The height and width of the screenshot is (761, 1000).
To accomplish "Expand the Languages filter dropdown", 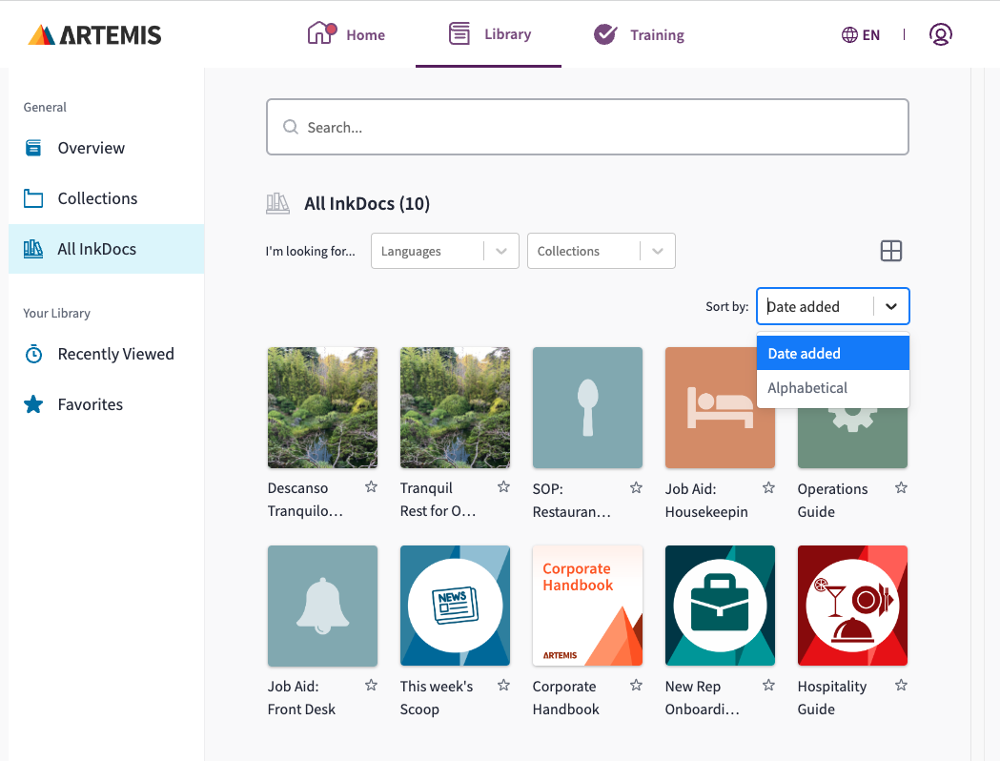I will click(x=444, y=251).
